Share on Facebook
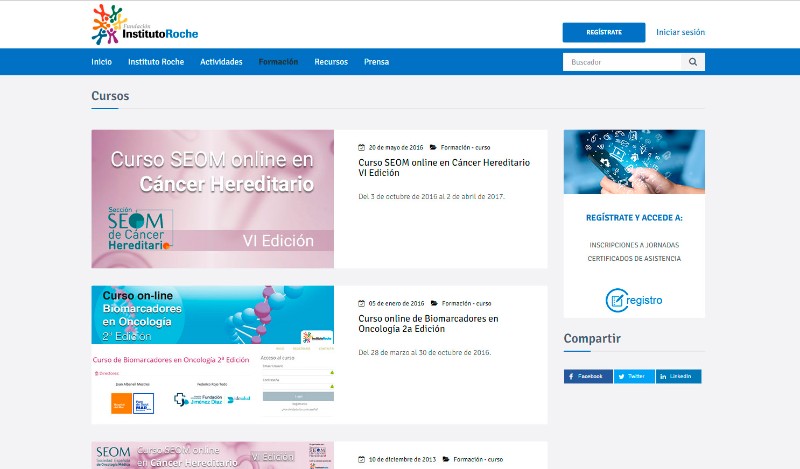This screenshot has height=469, width=800. tap(588, 377)
